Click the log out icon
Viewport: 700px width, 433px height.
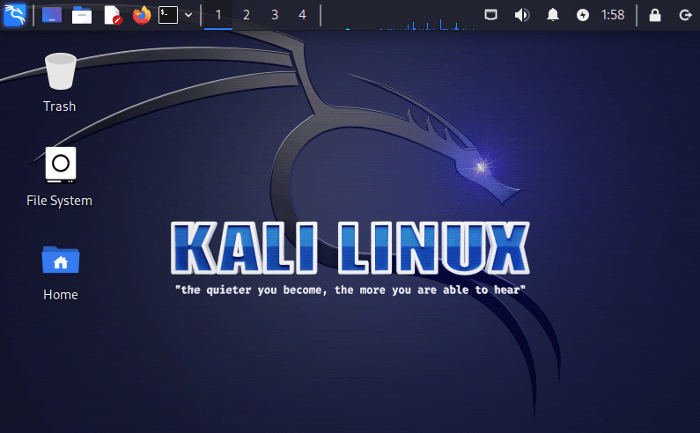[x=685, y=15]
